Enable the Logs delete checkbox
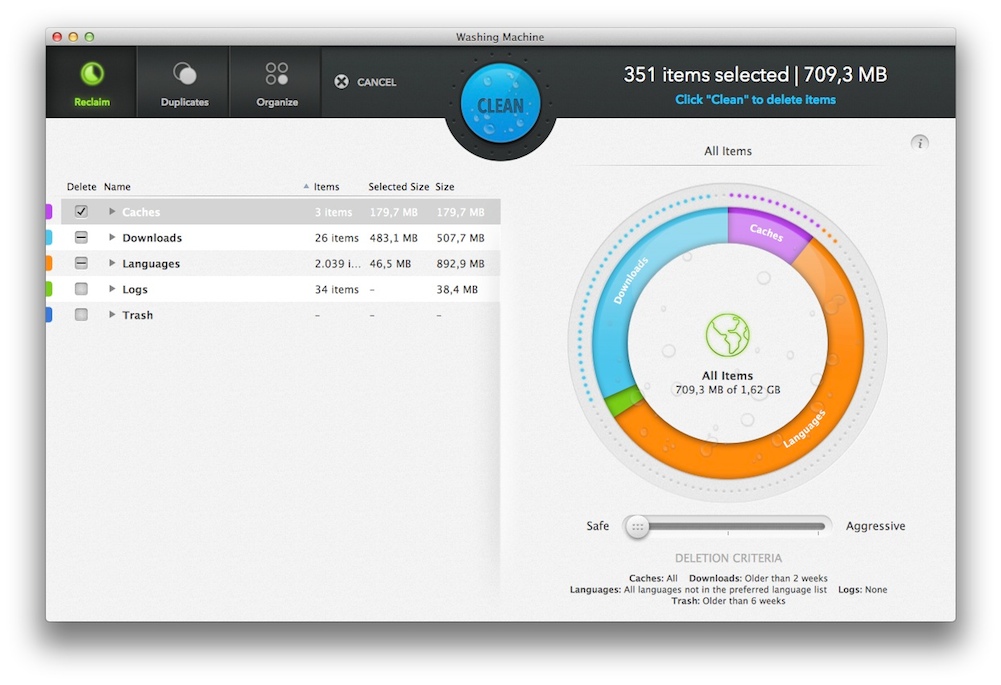The width and height of the screenshot is (1001, 685). pos(81,289)
